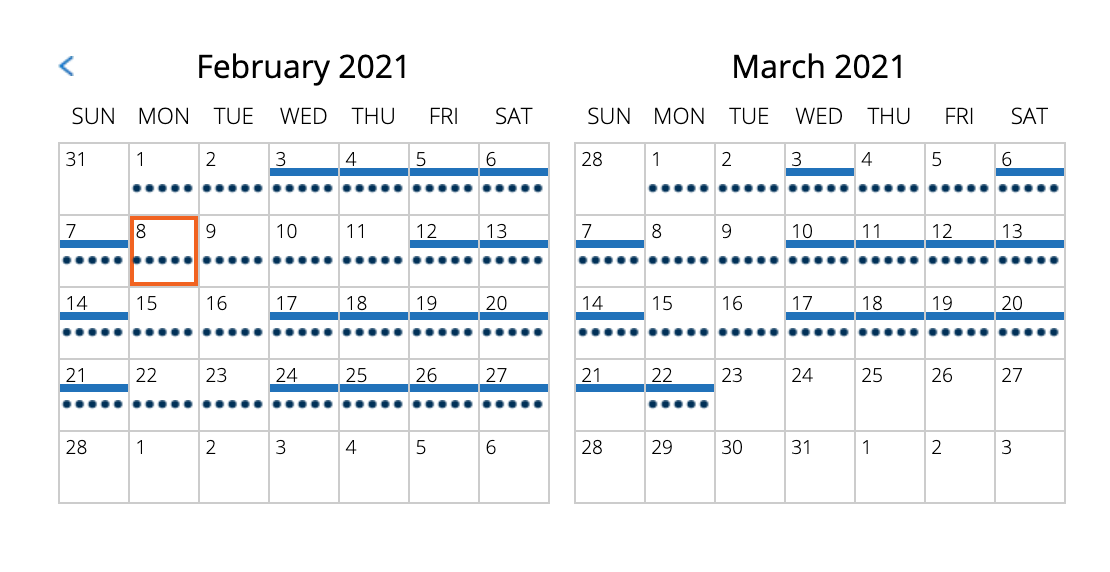Select March 1 date cell
The width and height of the screenshot is (1110, 572).
click(680, 178)
